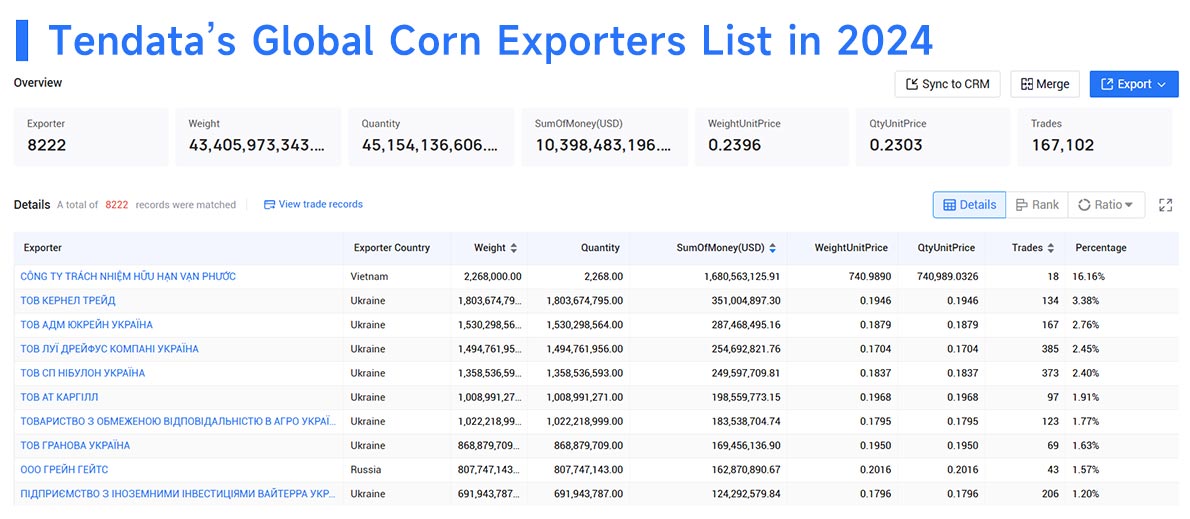Open exporter ТОВ КЕРНЕЛ ТРЕЙД

click(68, 300)
